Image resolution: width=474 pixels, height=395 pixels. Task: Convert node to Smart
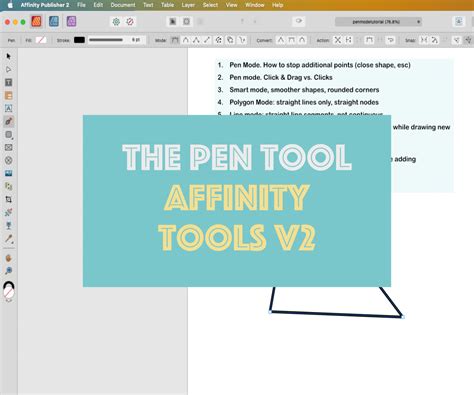point(302,40)
